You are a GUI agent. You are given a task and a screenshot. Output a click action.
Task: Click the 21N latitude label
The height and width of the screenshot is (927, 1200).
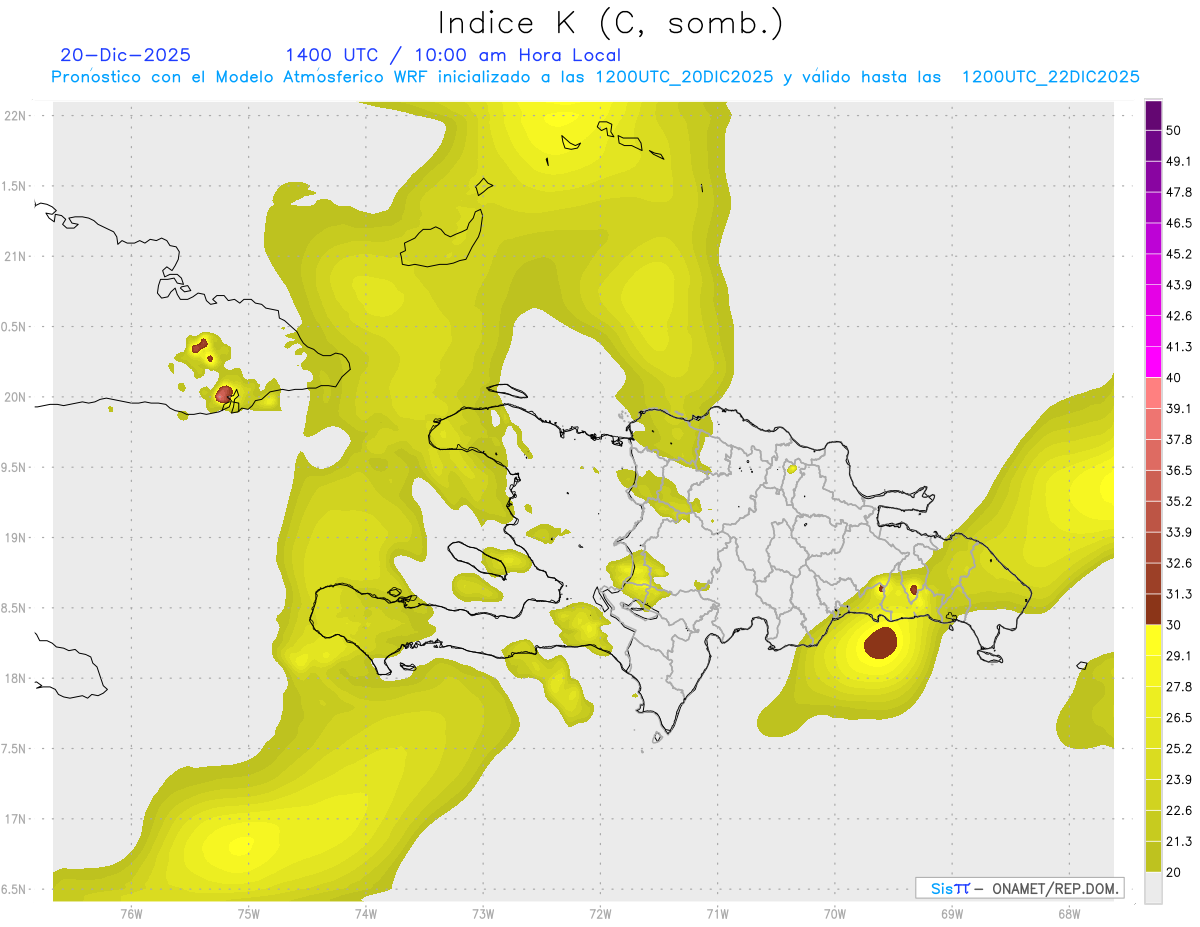pyautogui.click(x=15, y=256)
